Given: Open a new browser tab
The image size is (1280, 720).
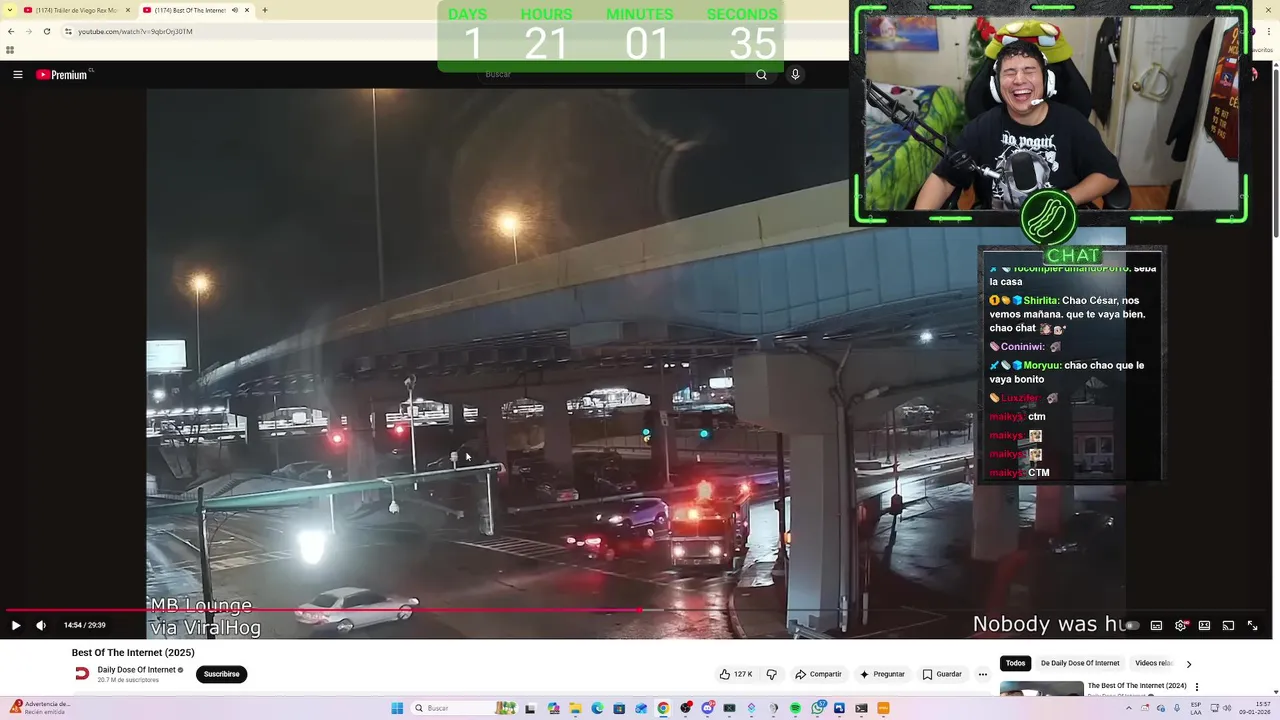Looking at the screenshot, I should [x=265, y=10].
